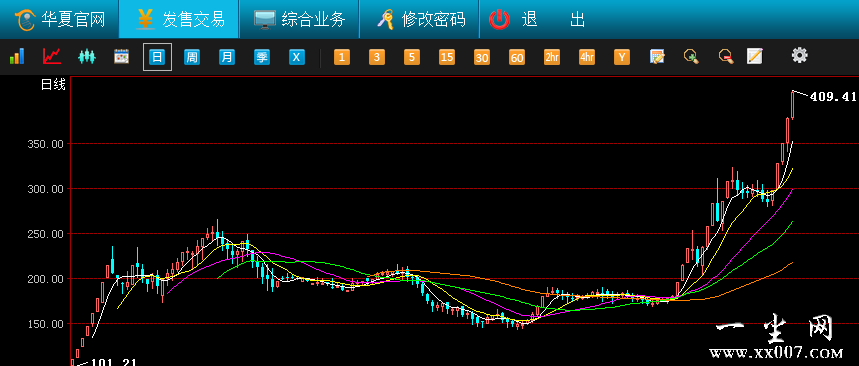This screenshot has height=366, width=859.
Task: Click the zoom out magnifier icon
Action: click(726, 56)
